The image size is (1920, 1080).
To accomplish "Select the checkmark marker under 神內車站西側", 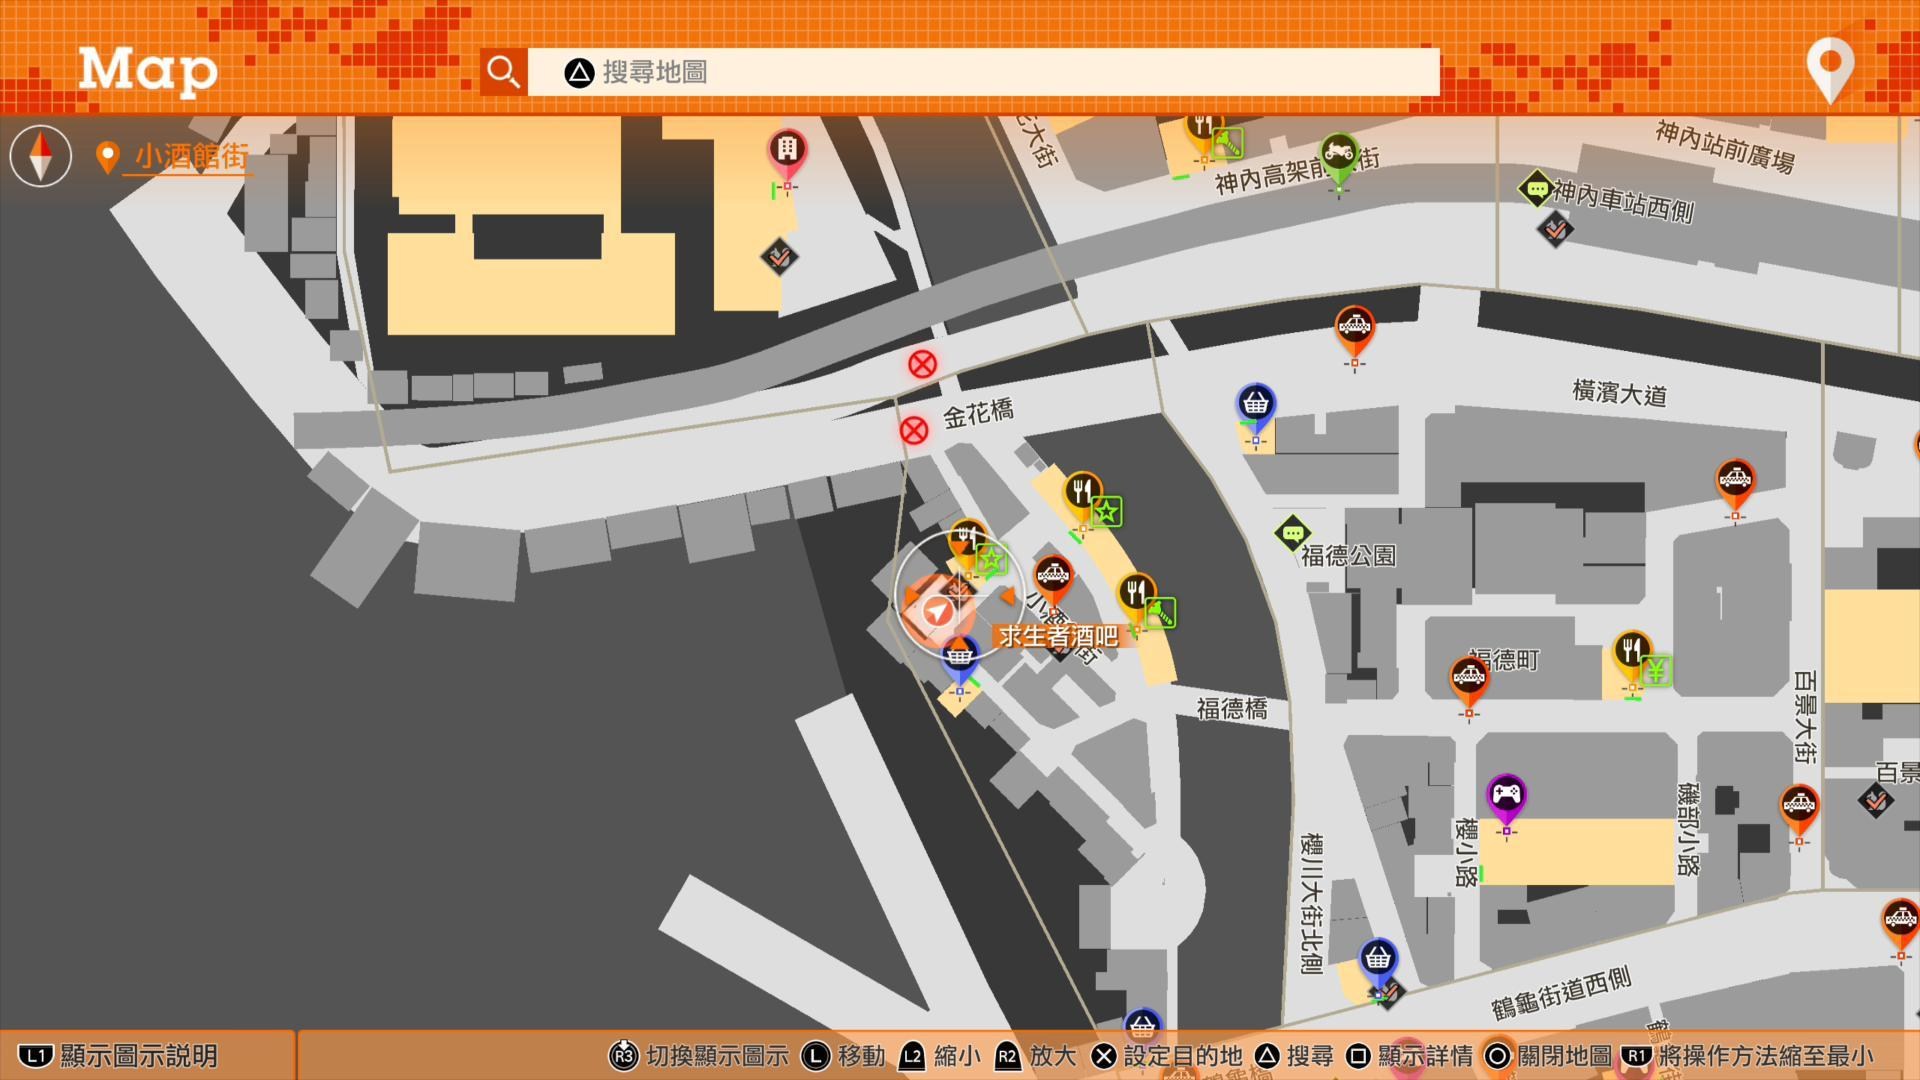I will 1554,230.
